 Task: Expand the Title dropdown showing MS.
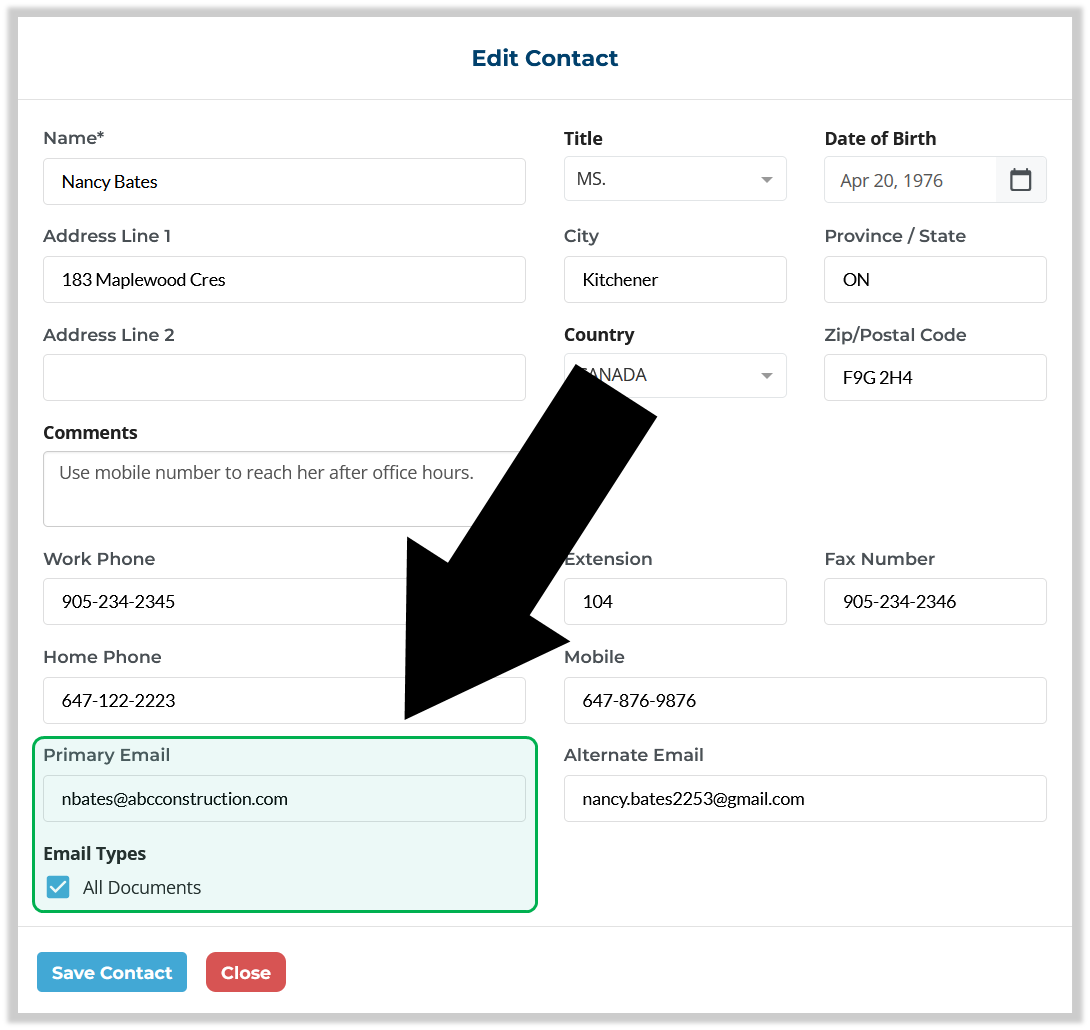[675, 179]
